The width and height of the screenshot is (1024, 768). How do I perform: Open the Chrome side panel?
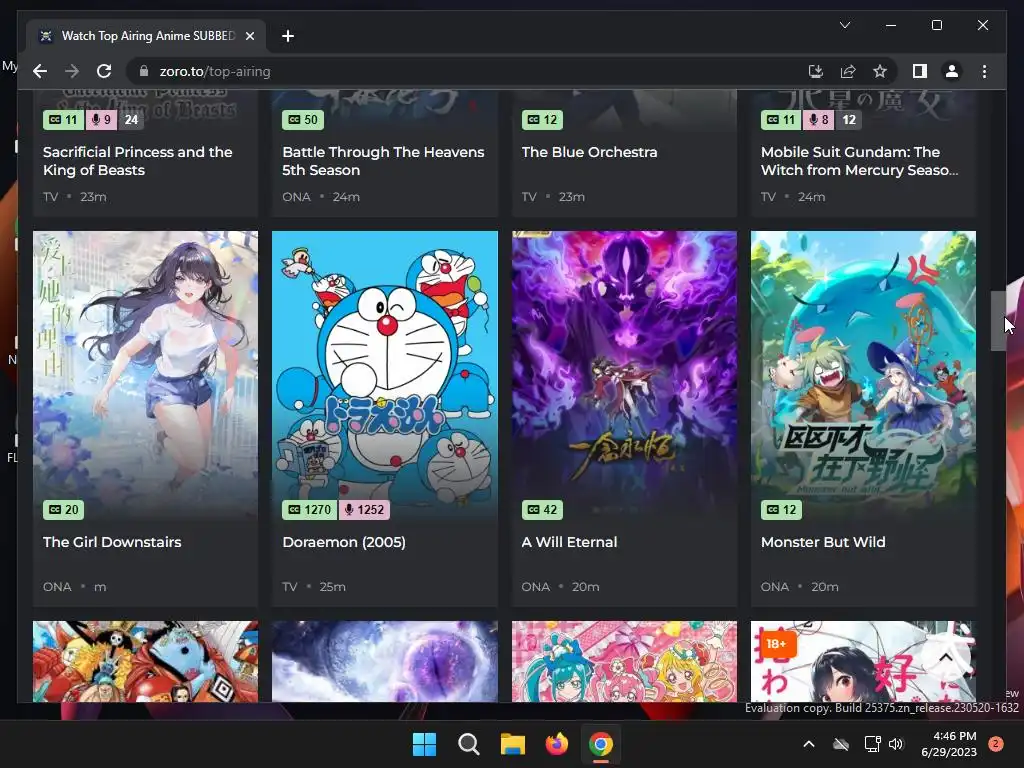point(920,71)
